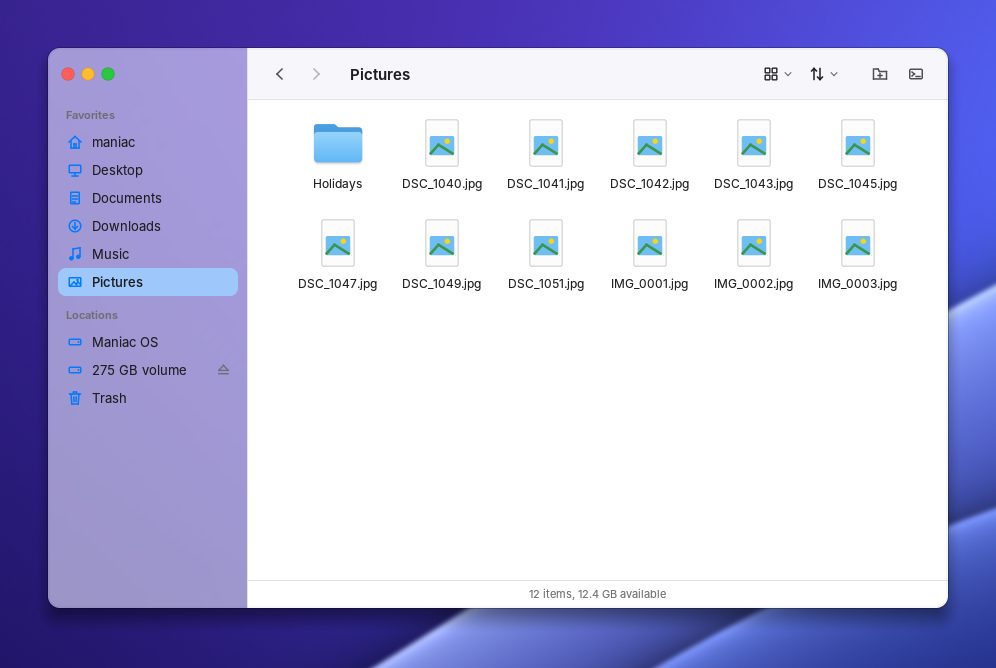
Task: Select the DSC_1043.jpg file icon
Action: pyautogui.click(x=754, y=143)
